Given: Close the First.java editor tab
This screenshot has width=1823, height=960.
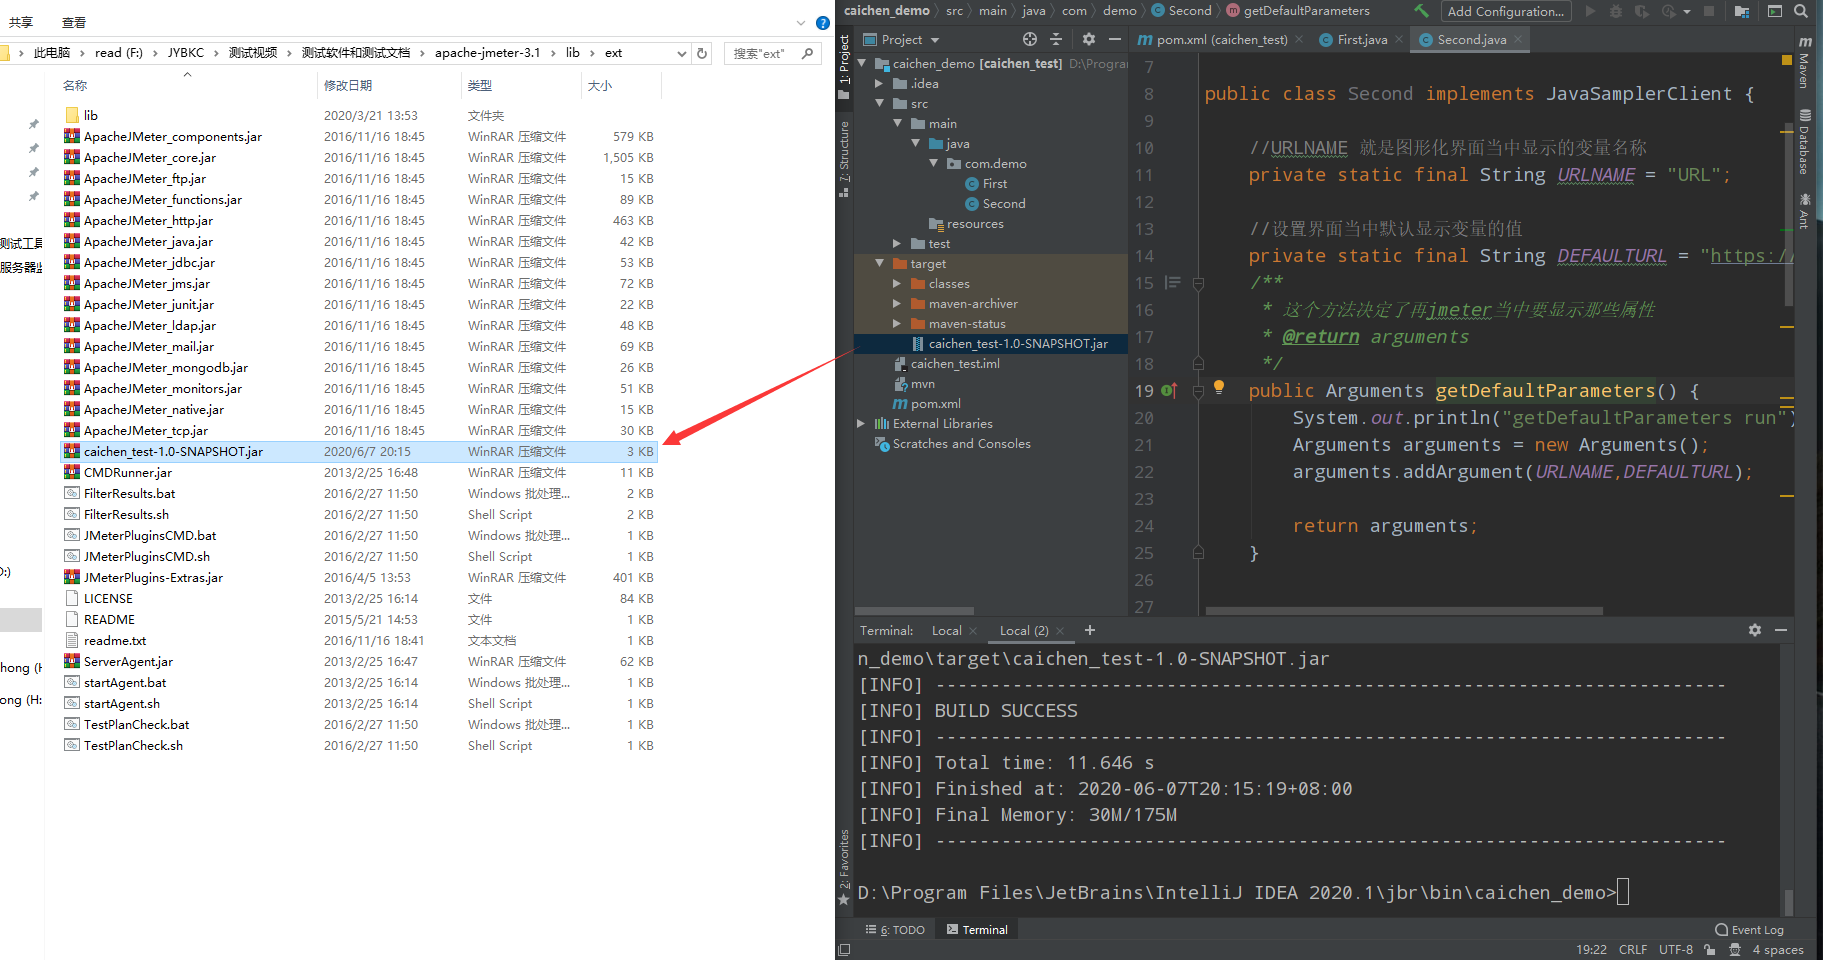Looking at the screenshot, I should tap(1399, 40).
